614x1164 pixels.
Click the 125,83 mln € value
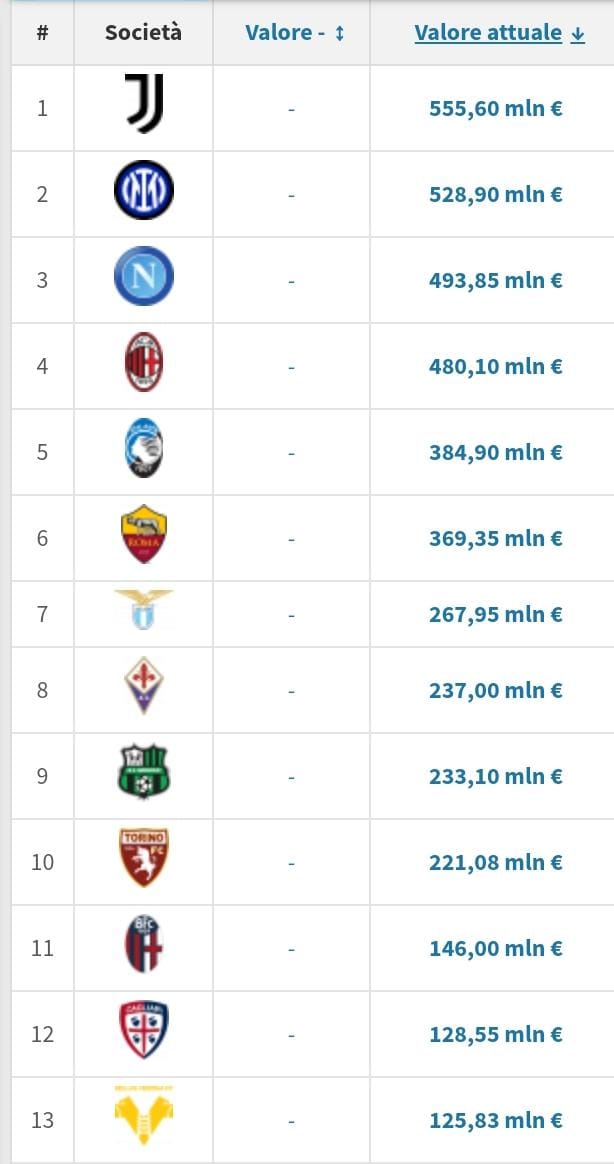(495, 1120)
